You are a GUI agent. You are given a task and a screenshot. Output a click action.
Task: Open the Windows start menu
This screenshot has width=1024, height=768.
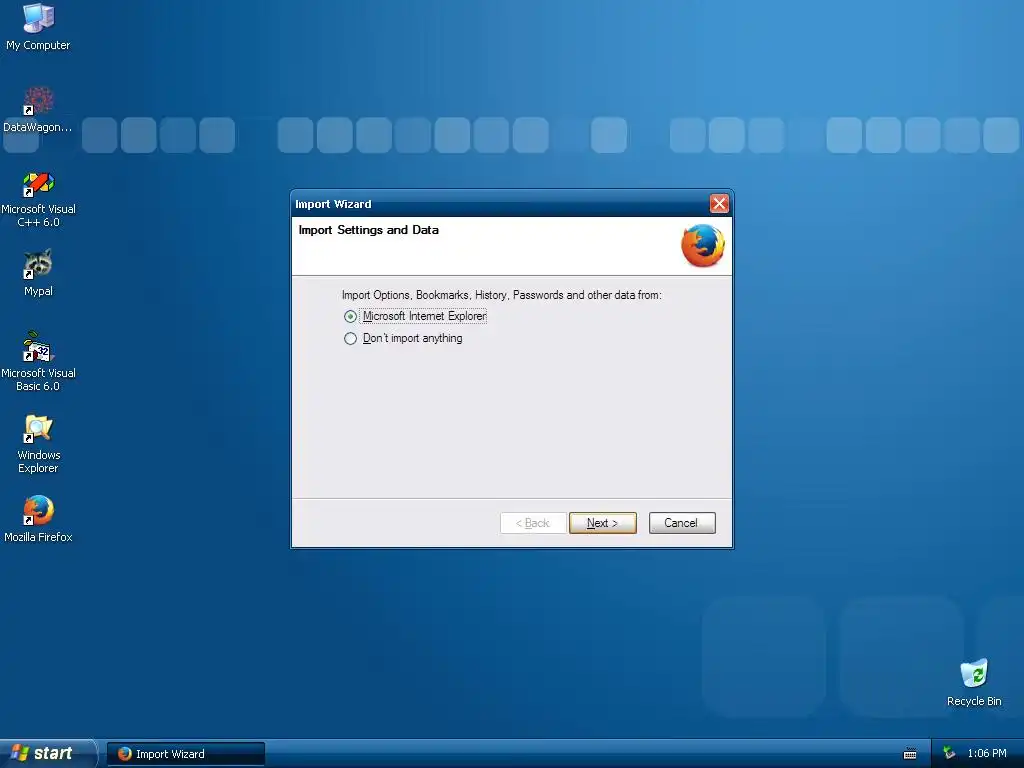[x=48, y=754]
